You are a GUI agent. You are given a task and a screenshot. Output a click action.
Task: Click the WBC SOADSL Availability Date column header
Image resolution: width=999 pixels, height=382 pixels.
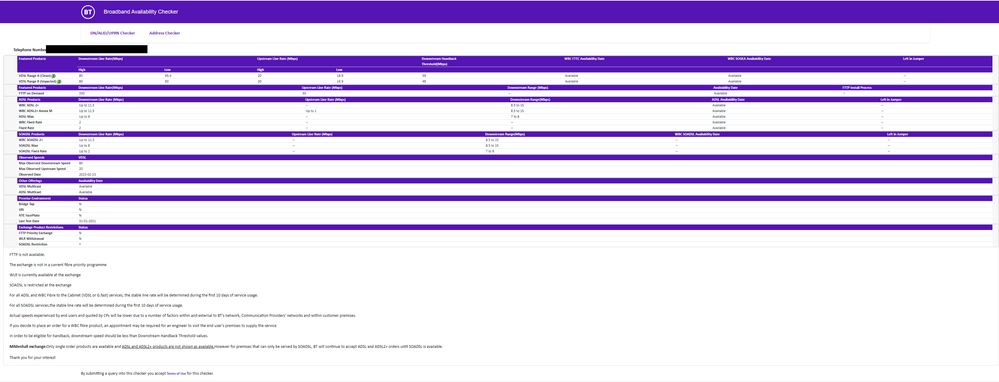(697, 134)
